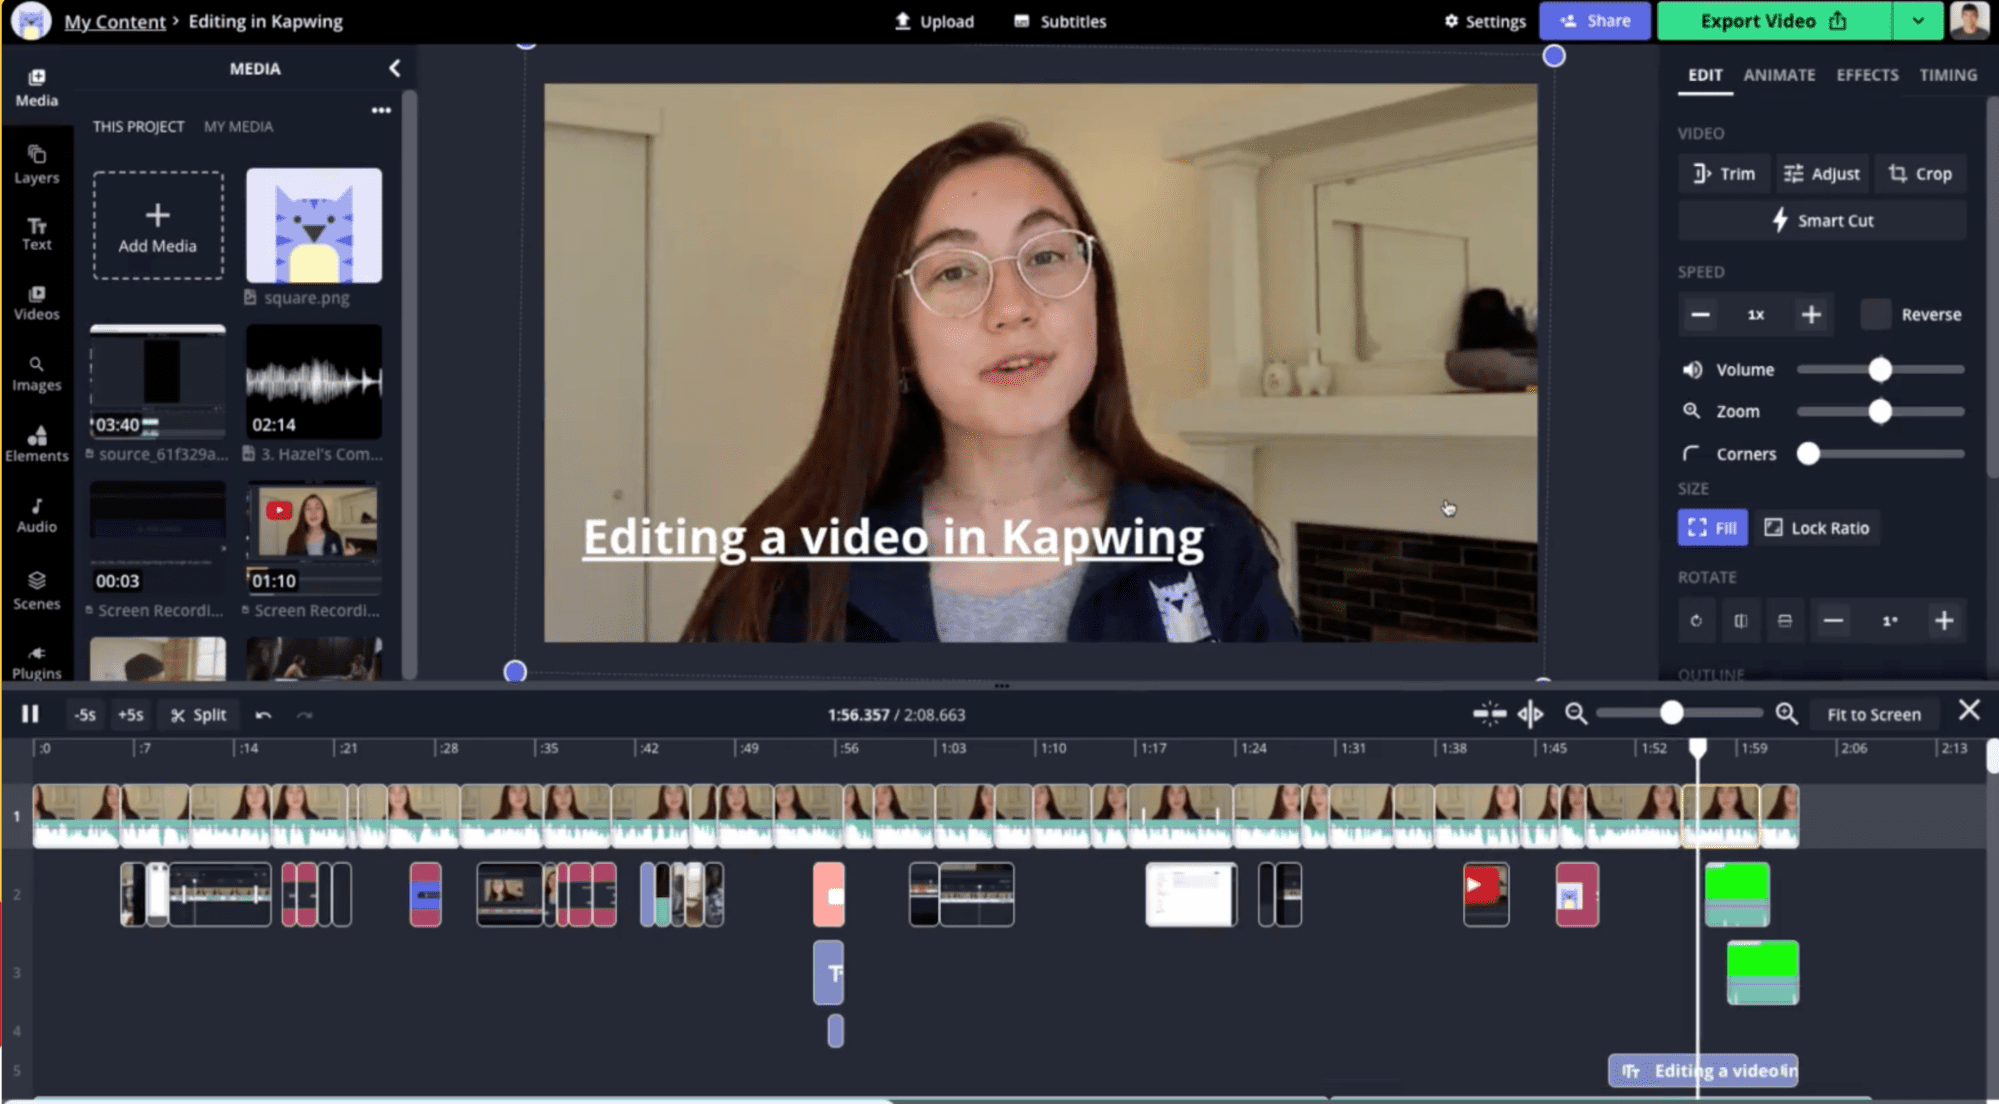
Task: Toggle the Fill size button
Action: coord(1712,528)
